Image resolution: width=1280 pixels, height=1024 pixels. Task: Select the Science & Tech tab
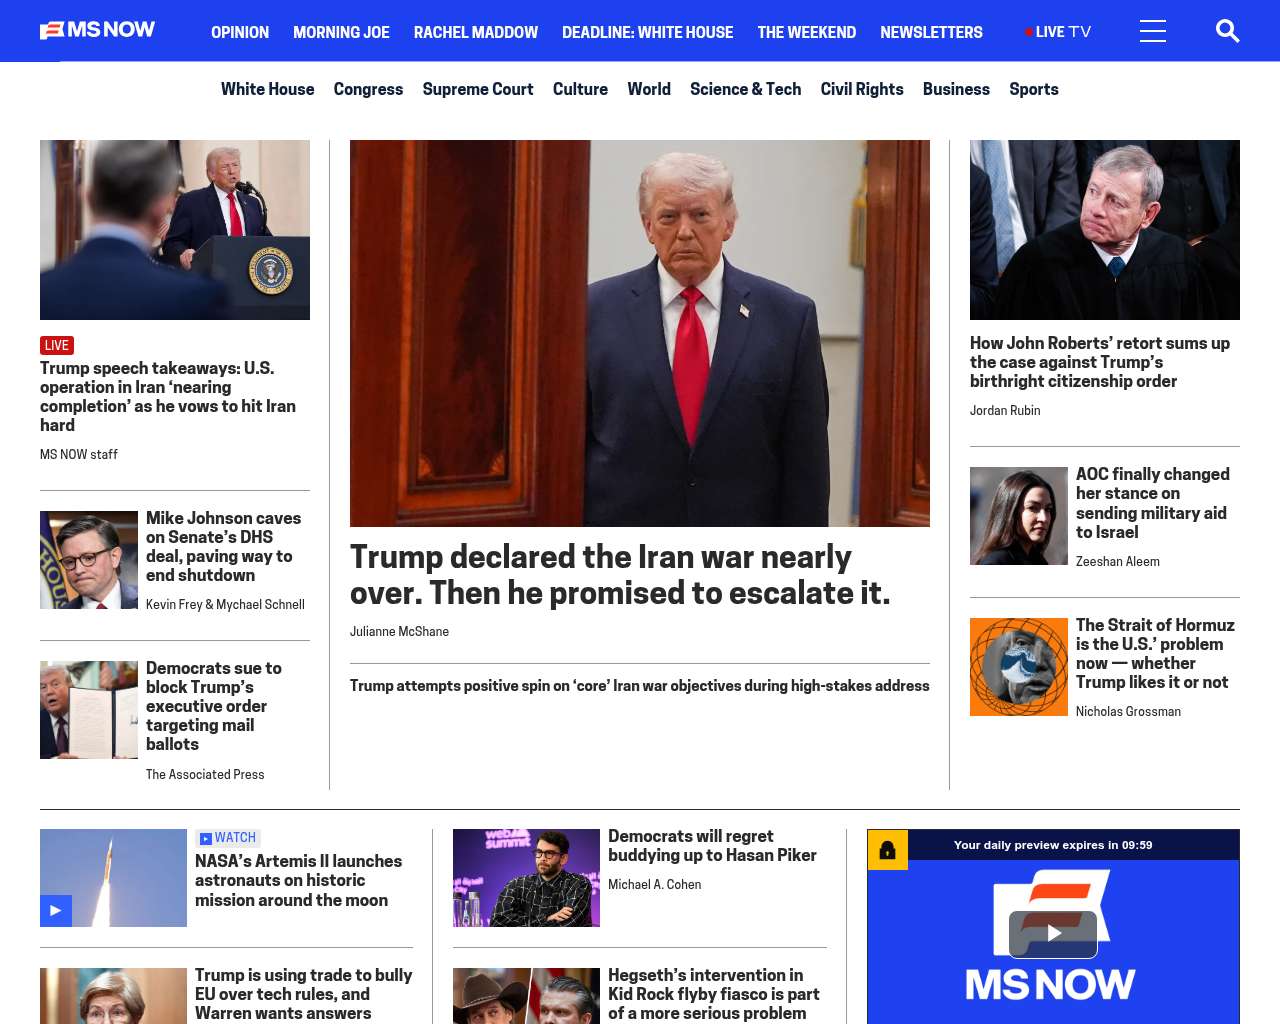pos(745,89)
